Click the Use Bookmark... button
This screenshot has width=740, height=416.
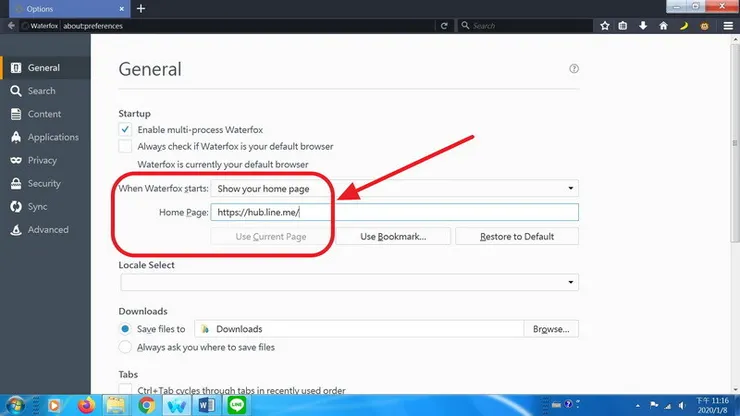393,237
